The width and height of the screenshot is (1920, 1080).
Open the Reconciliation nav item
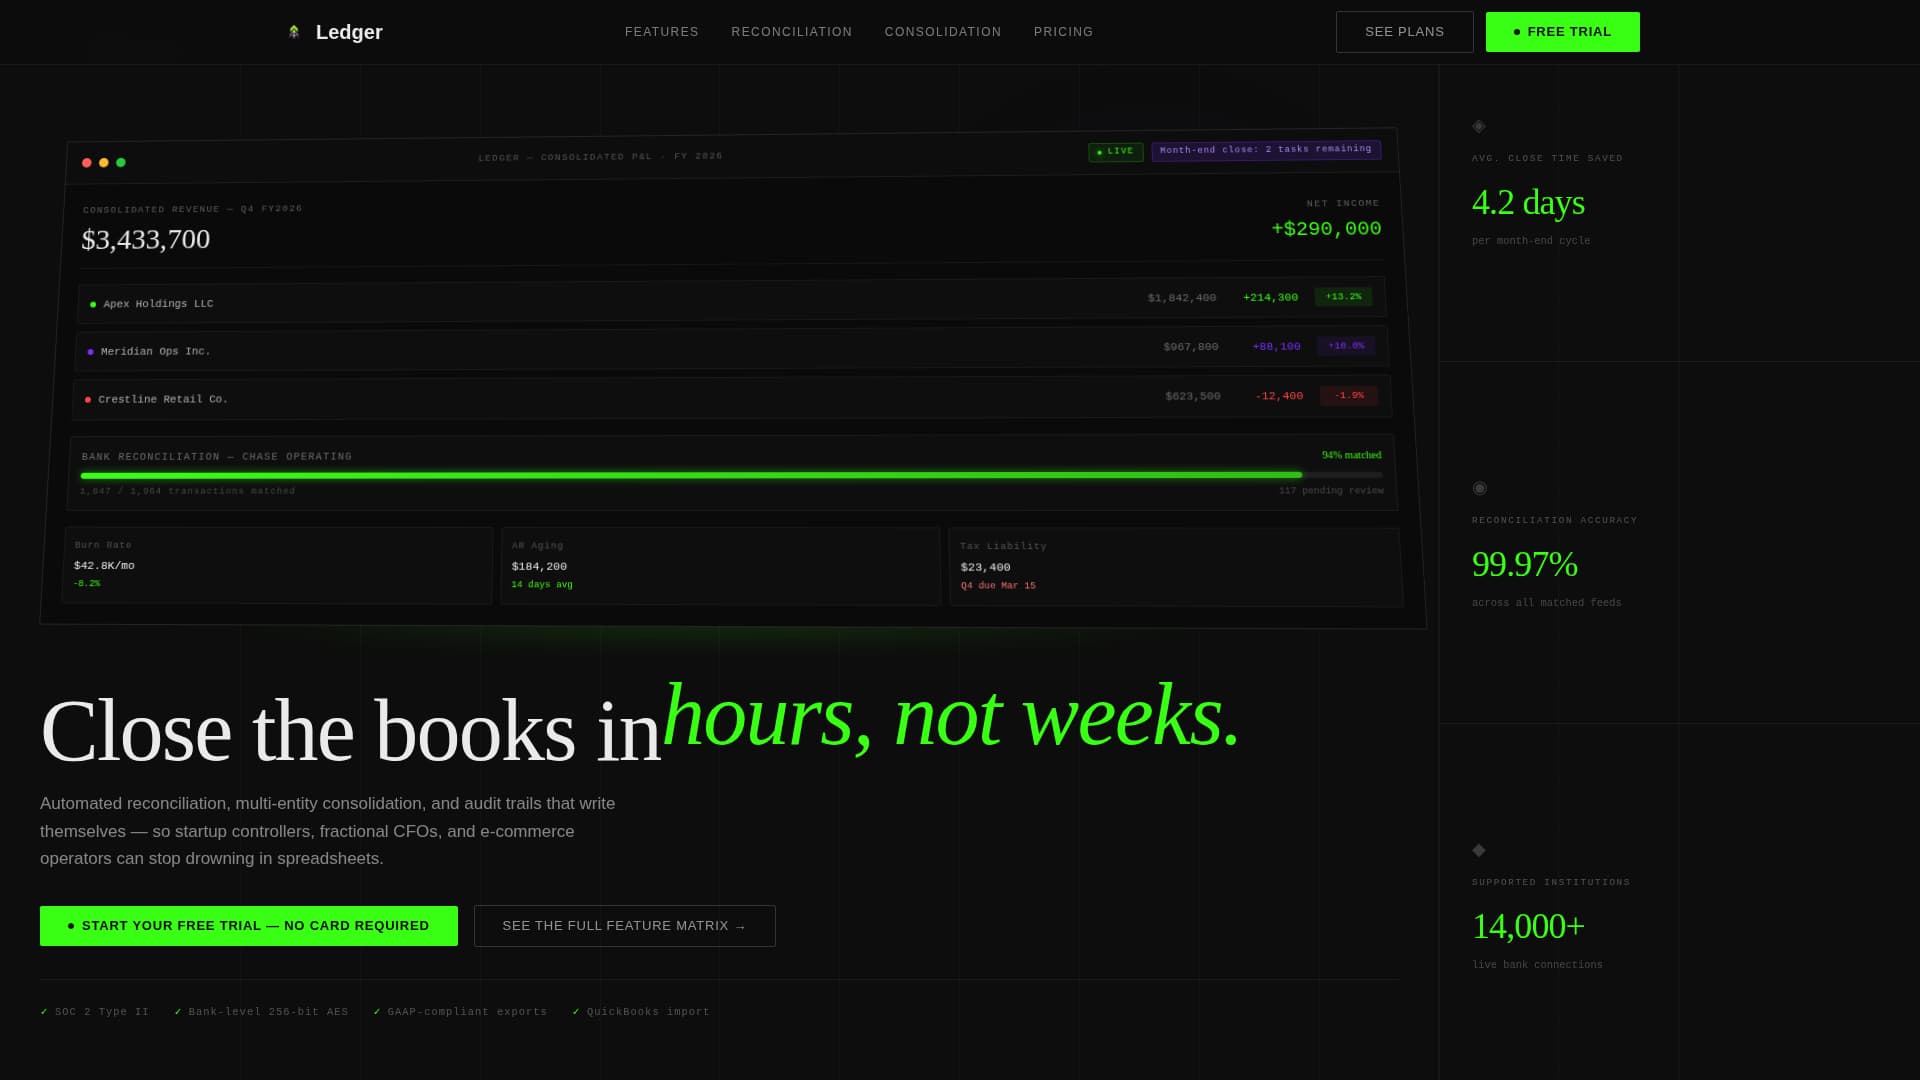tap(792, 32)
